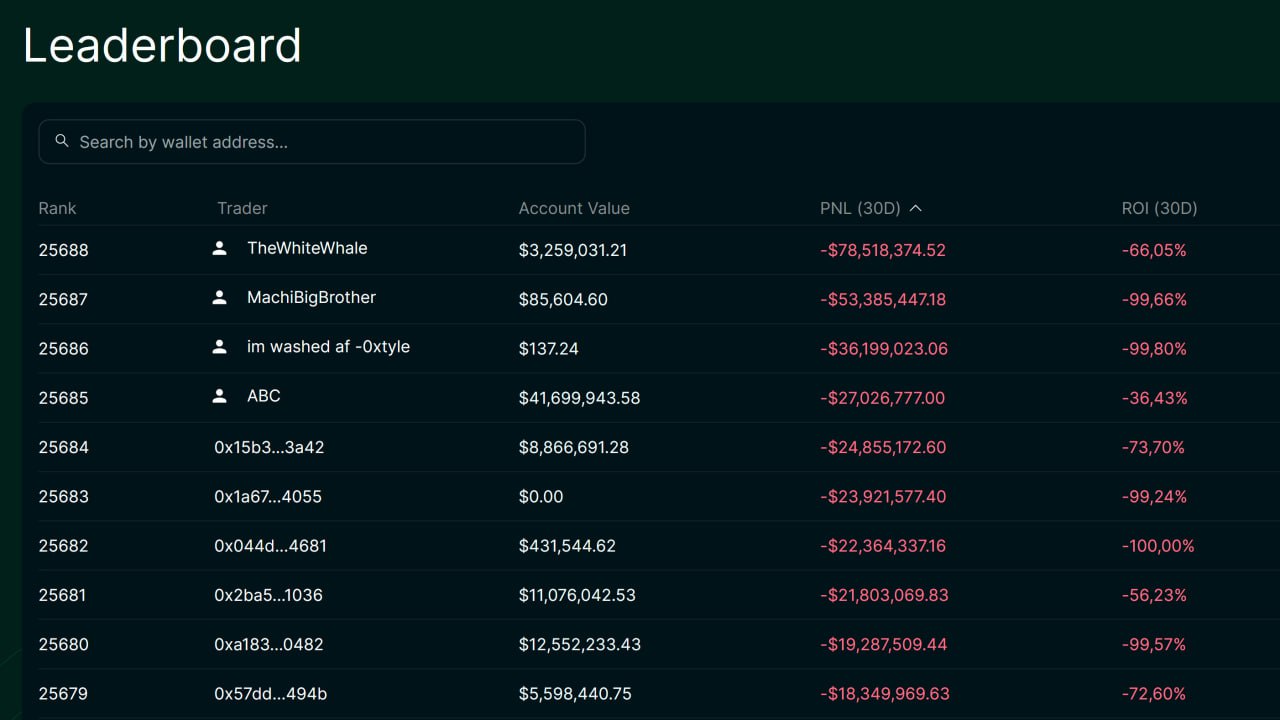This screenshot has width=1280, height=720.
Task: Open wallet 0x15b3...3a42
Action: point(269,447)
